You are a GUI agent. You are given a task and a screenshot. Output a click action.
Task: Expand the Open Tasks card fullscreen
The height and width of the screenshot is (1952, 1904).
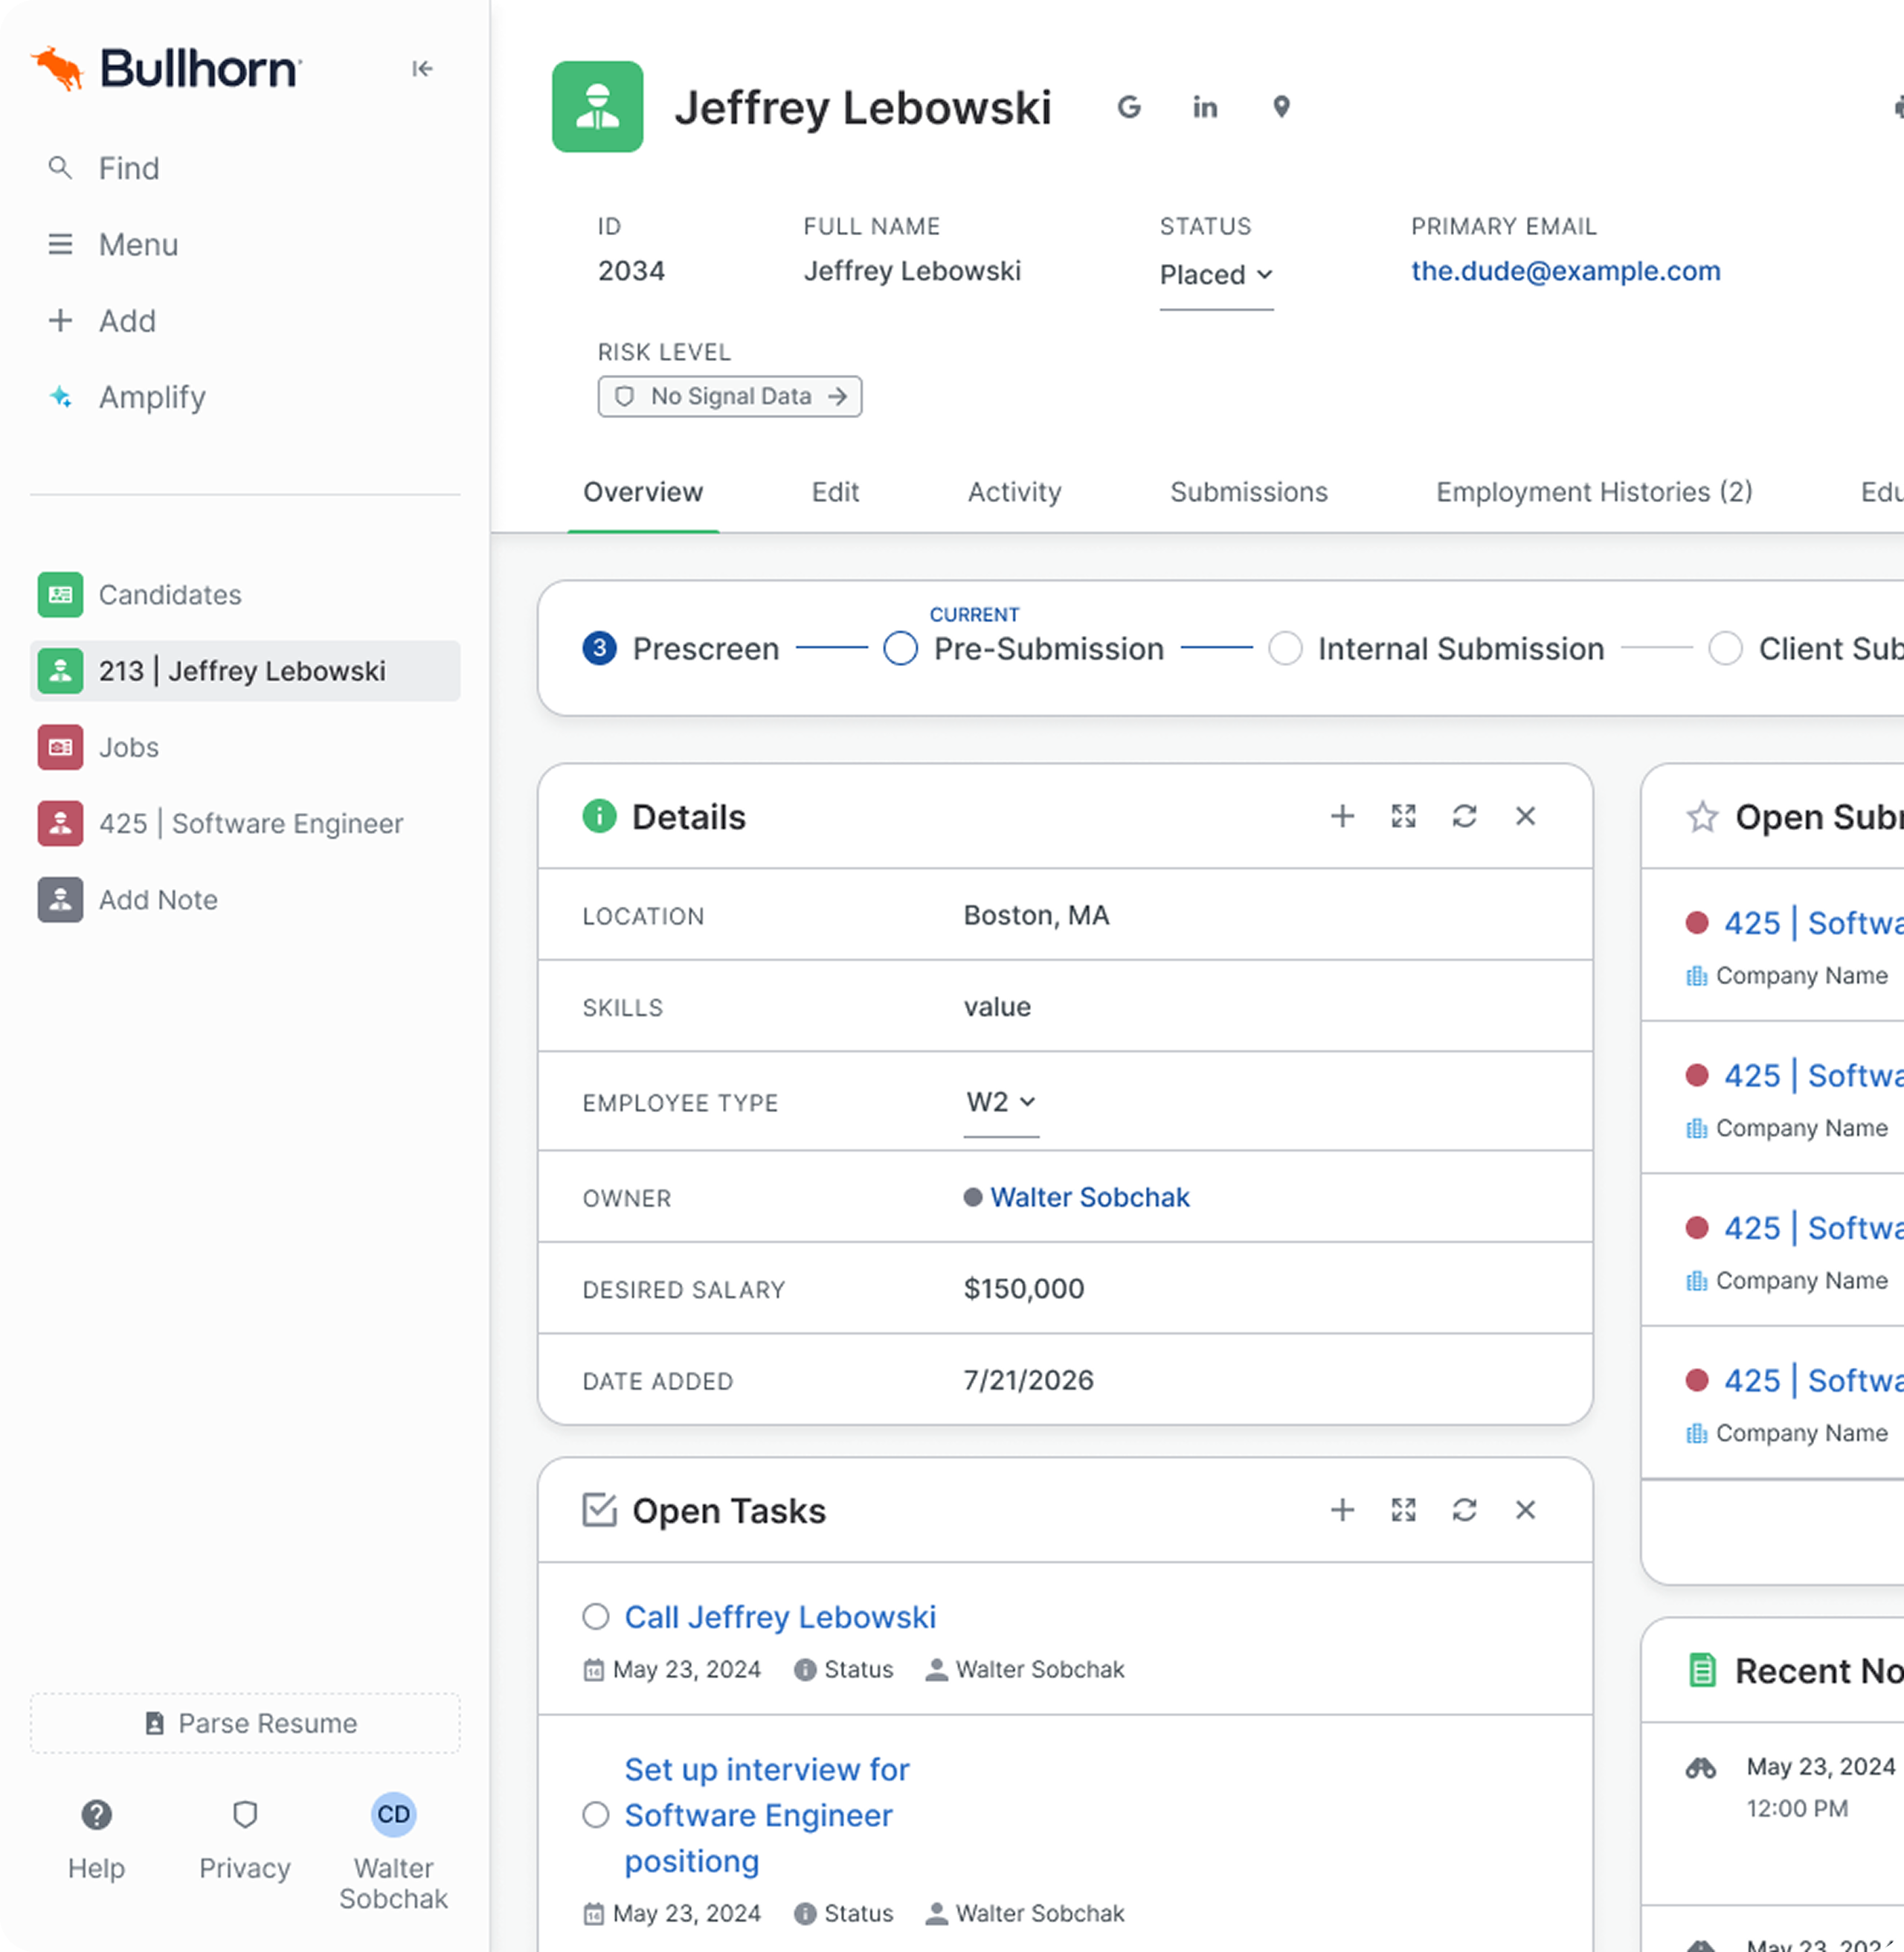(1403, 1510)
